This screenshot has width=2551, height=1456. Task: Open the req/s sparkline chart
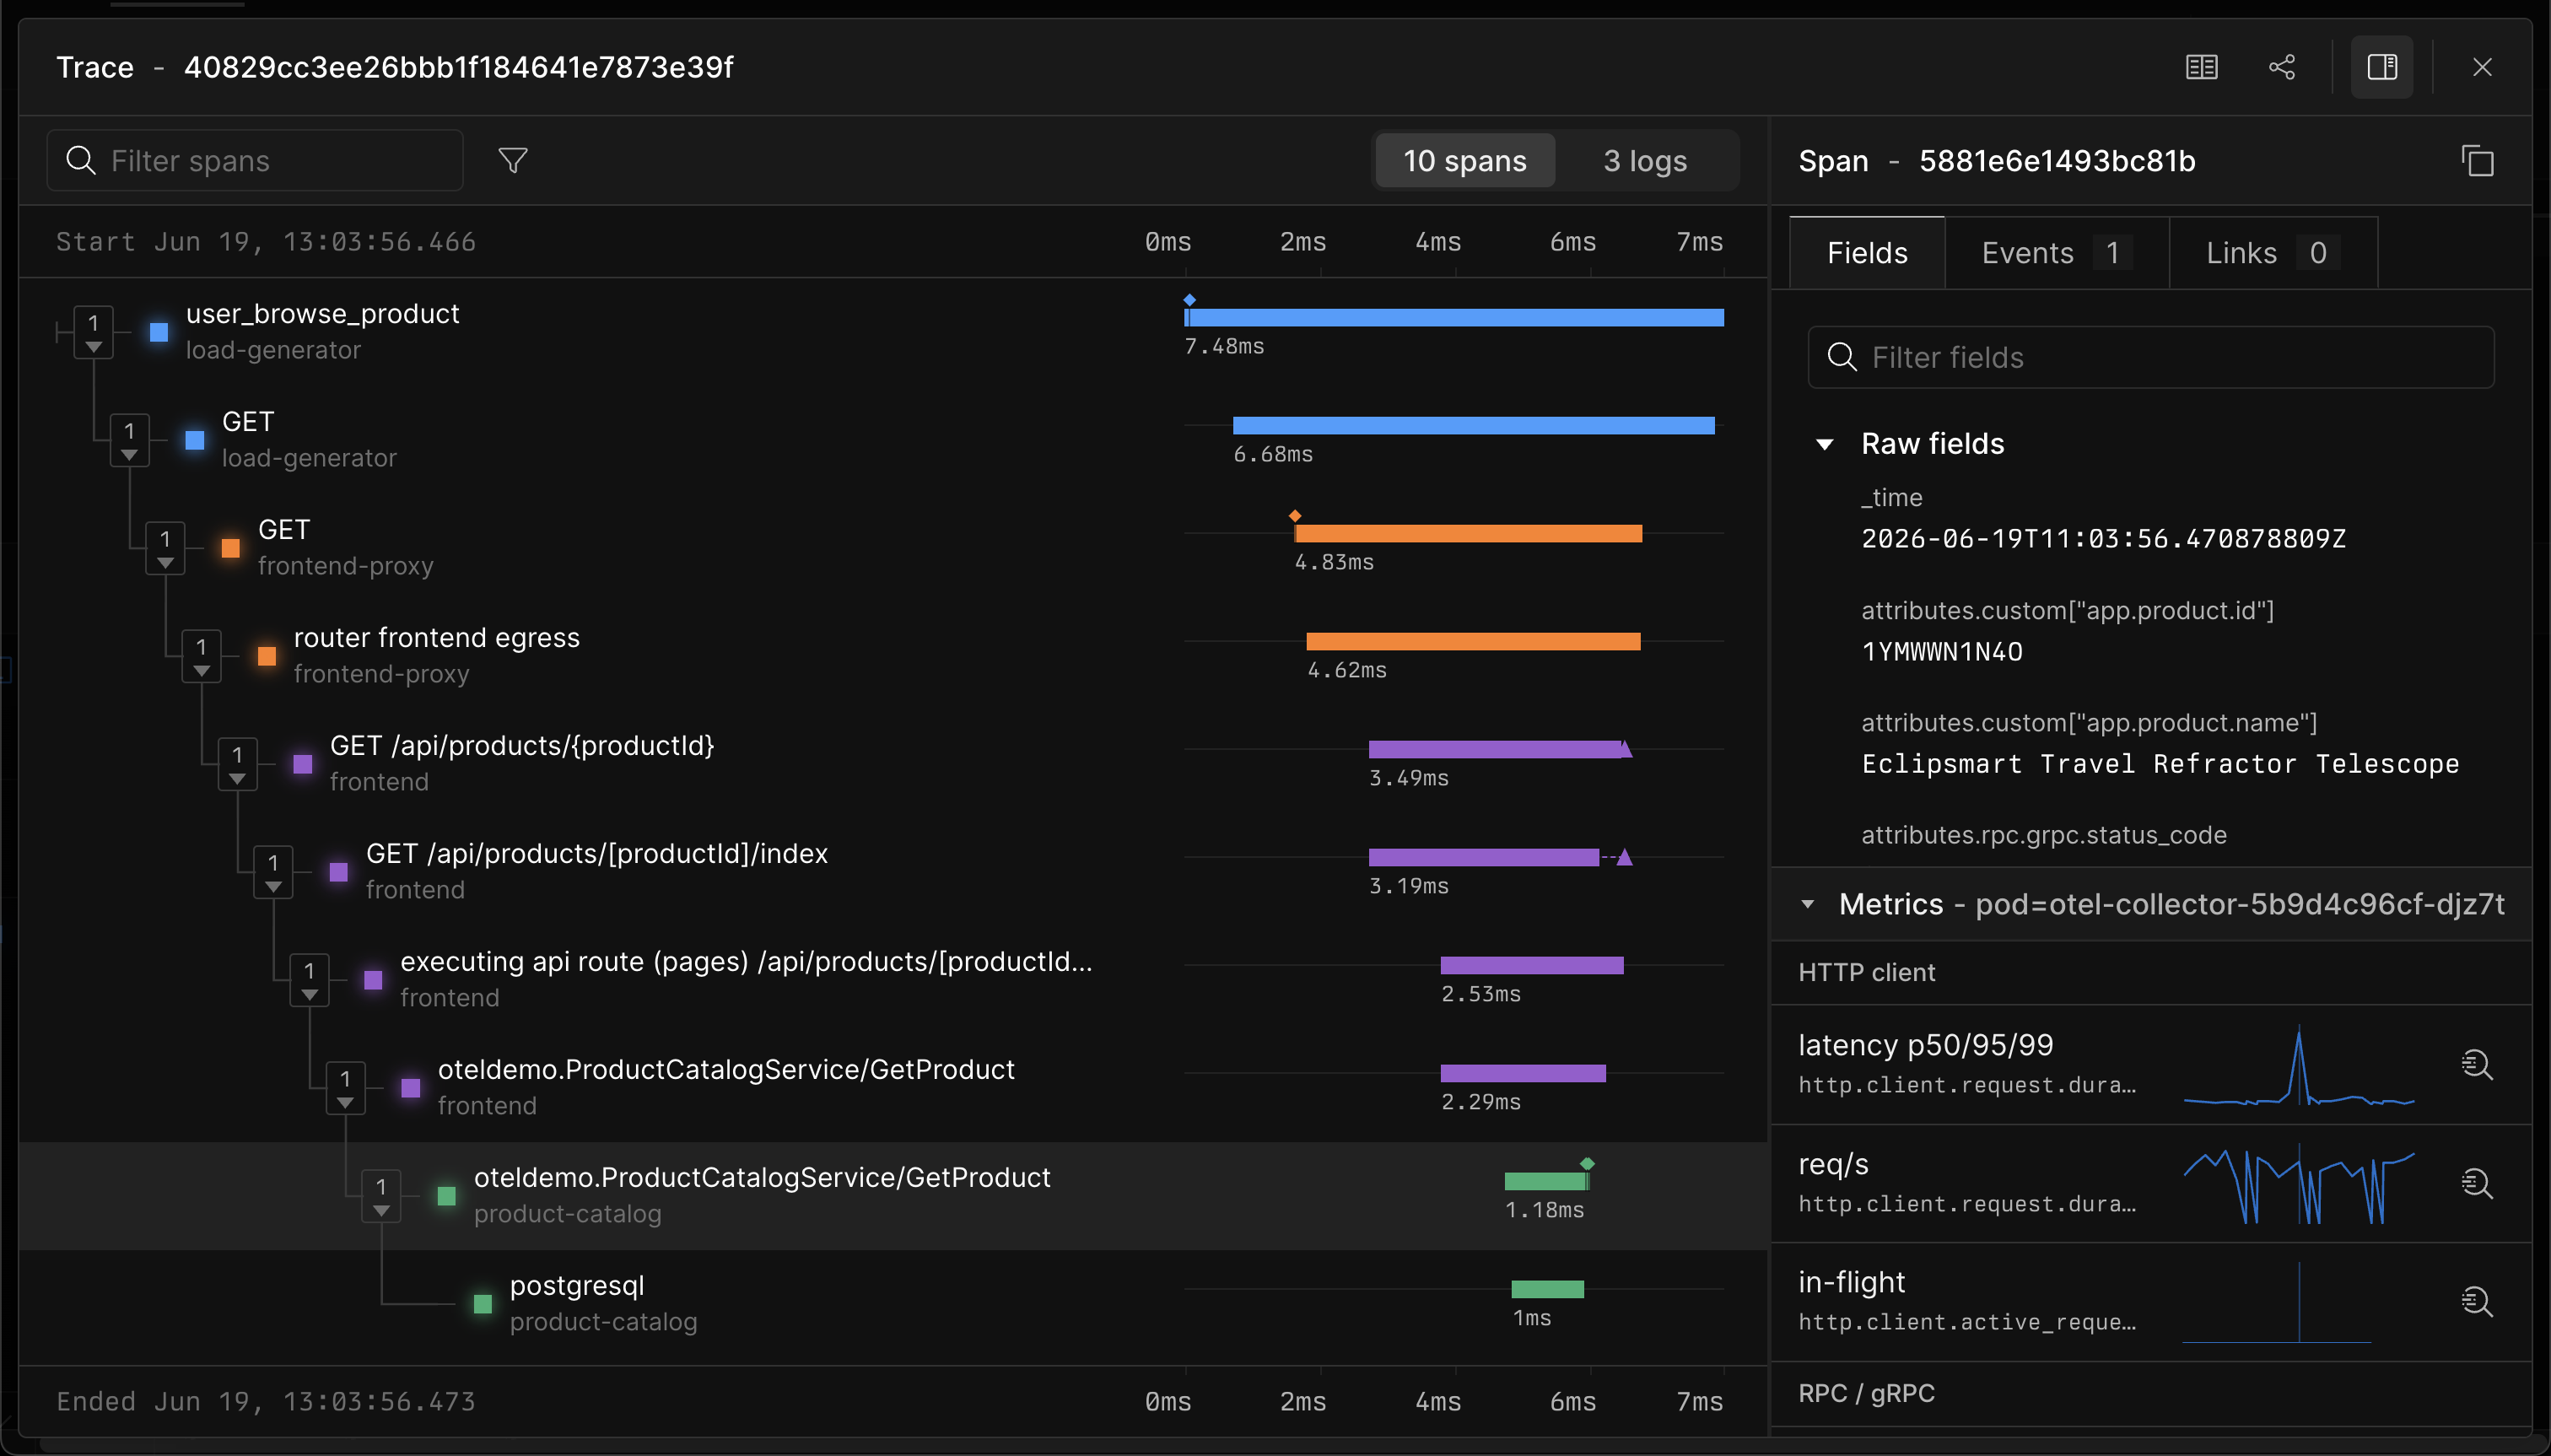pyautogui.click(x=2299, y=1184)
